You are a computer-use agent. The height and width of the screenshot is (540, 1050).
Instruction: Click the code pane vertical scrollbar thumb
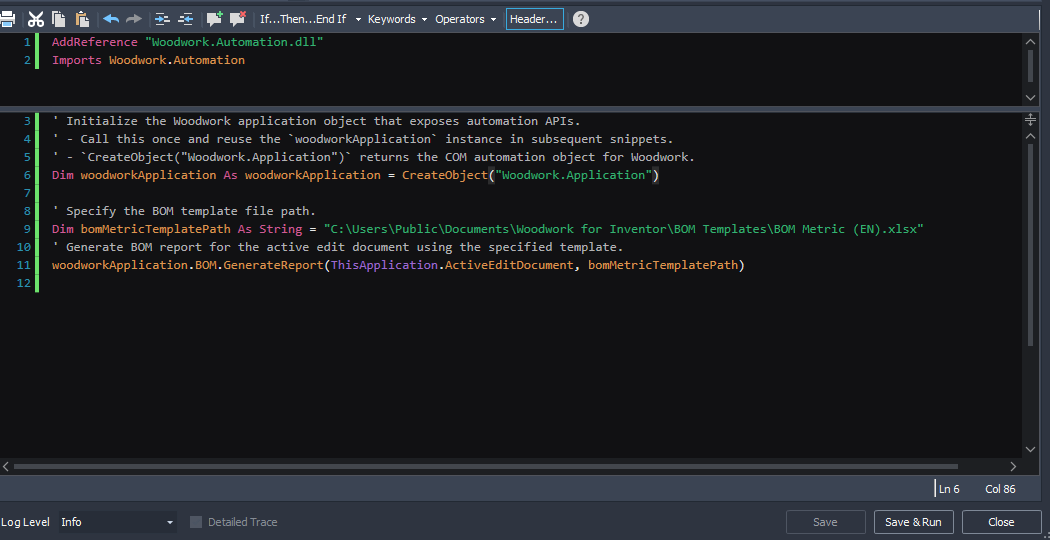[x=1031, y=245]
